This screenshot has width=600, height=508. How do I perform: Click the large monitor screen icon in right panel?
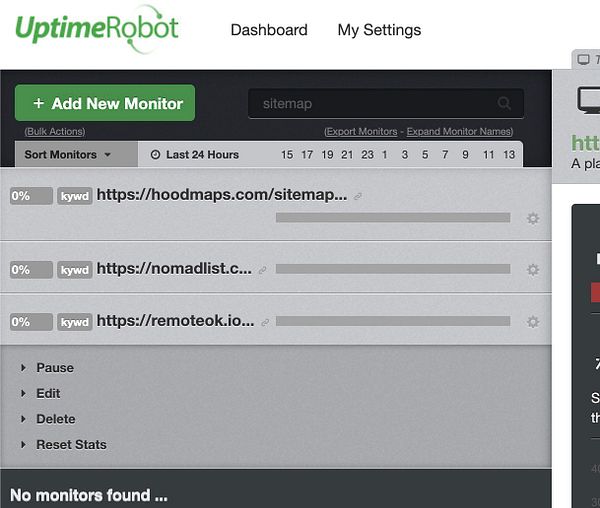click(x=589, y=100)
